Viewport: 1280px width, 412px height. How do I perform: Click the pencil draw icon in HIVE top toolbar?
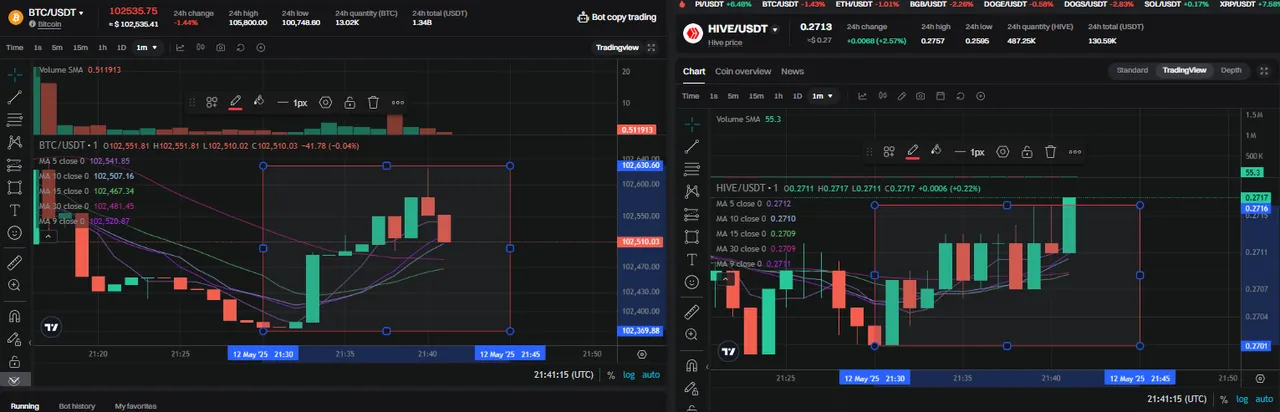coord(900,96)
